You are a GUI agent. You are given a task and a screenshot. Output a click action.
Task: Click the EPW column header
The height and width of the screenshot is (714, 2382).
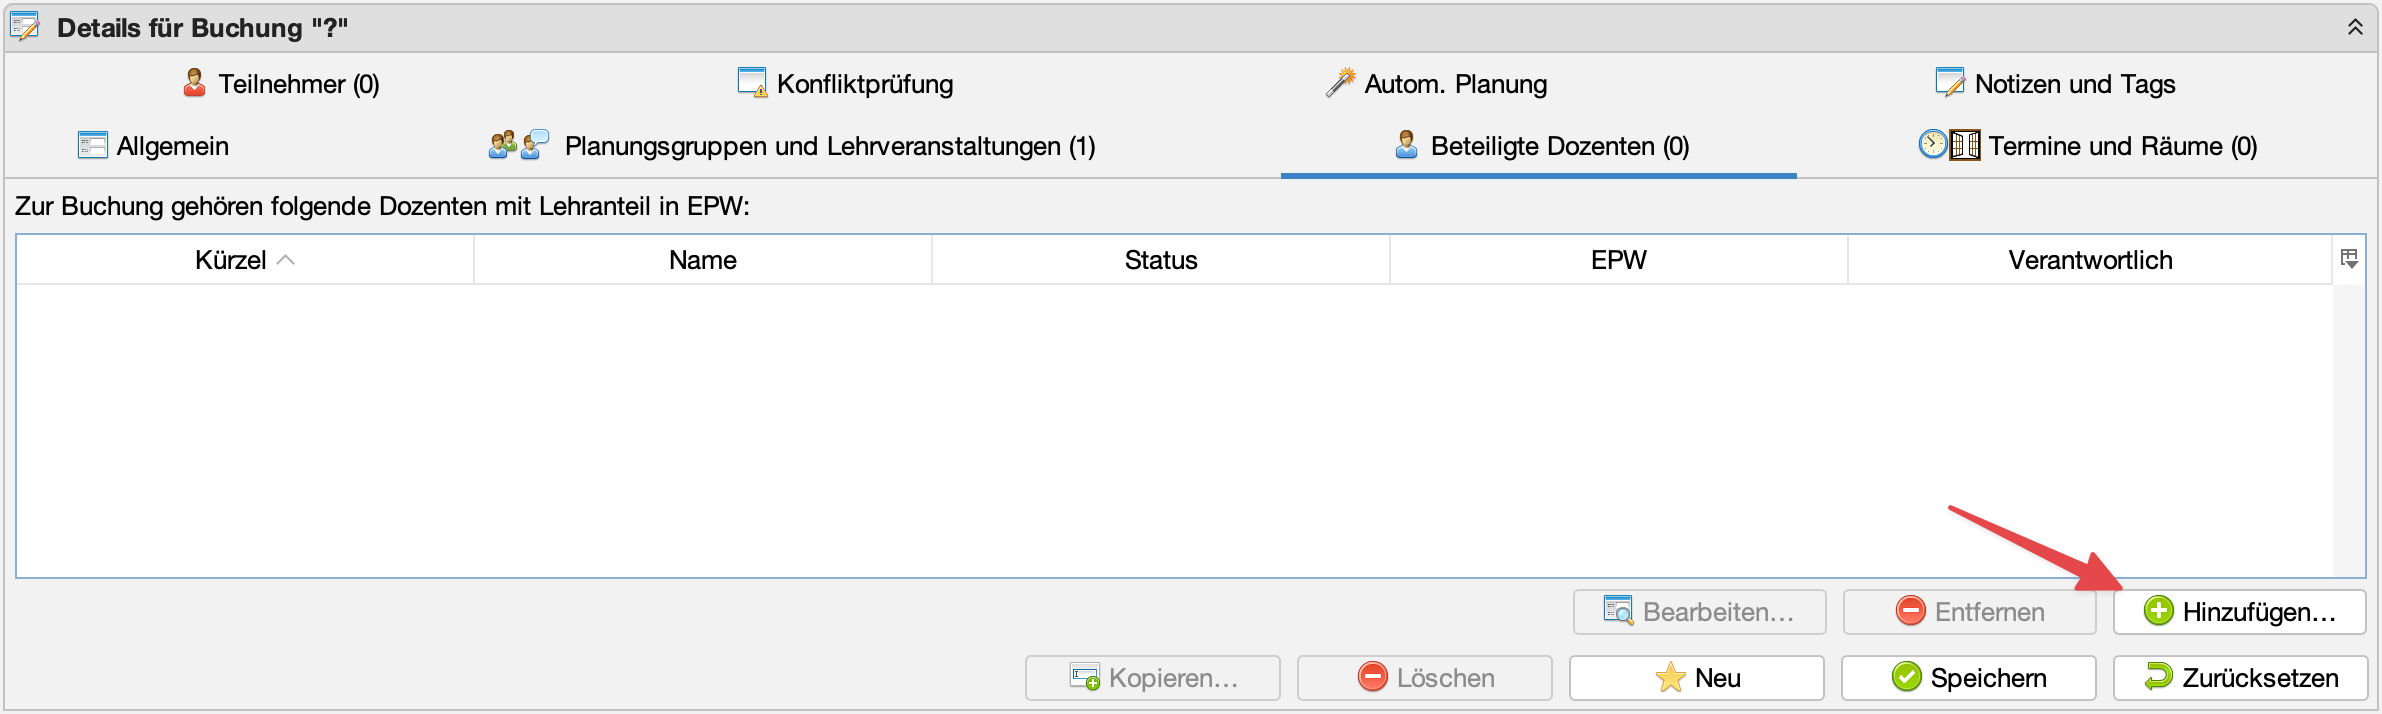coord(1618,260)
